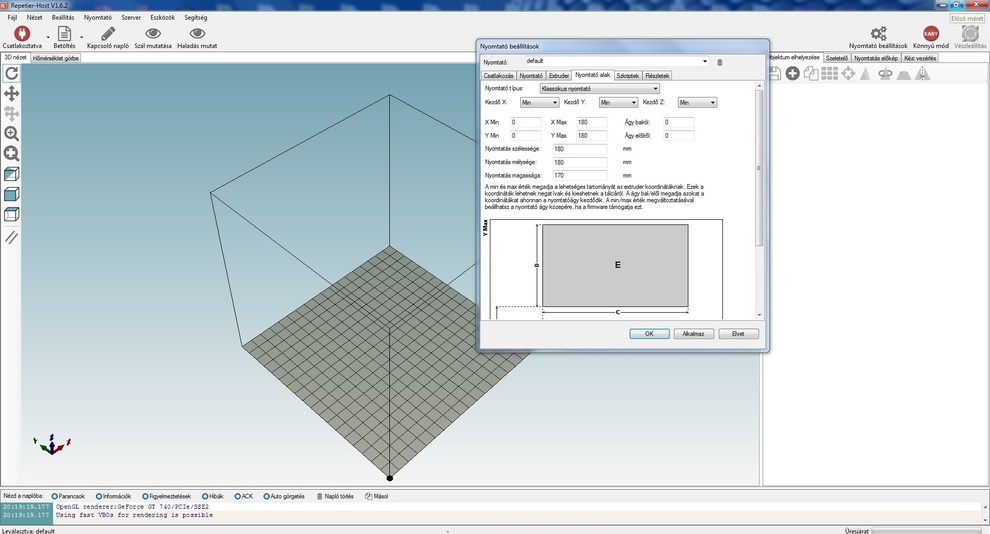The image size is (990, 534).
Task: Select the move viewpoint arrows tool
Action: coord(12,93)
